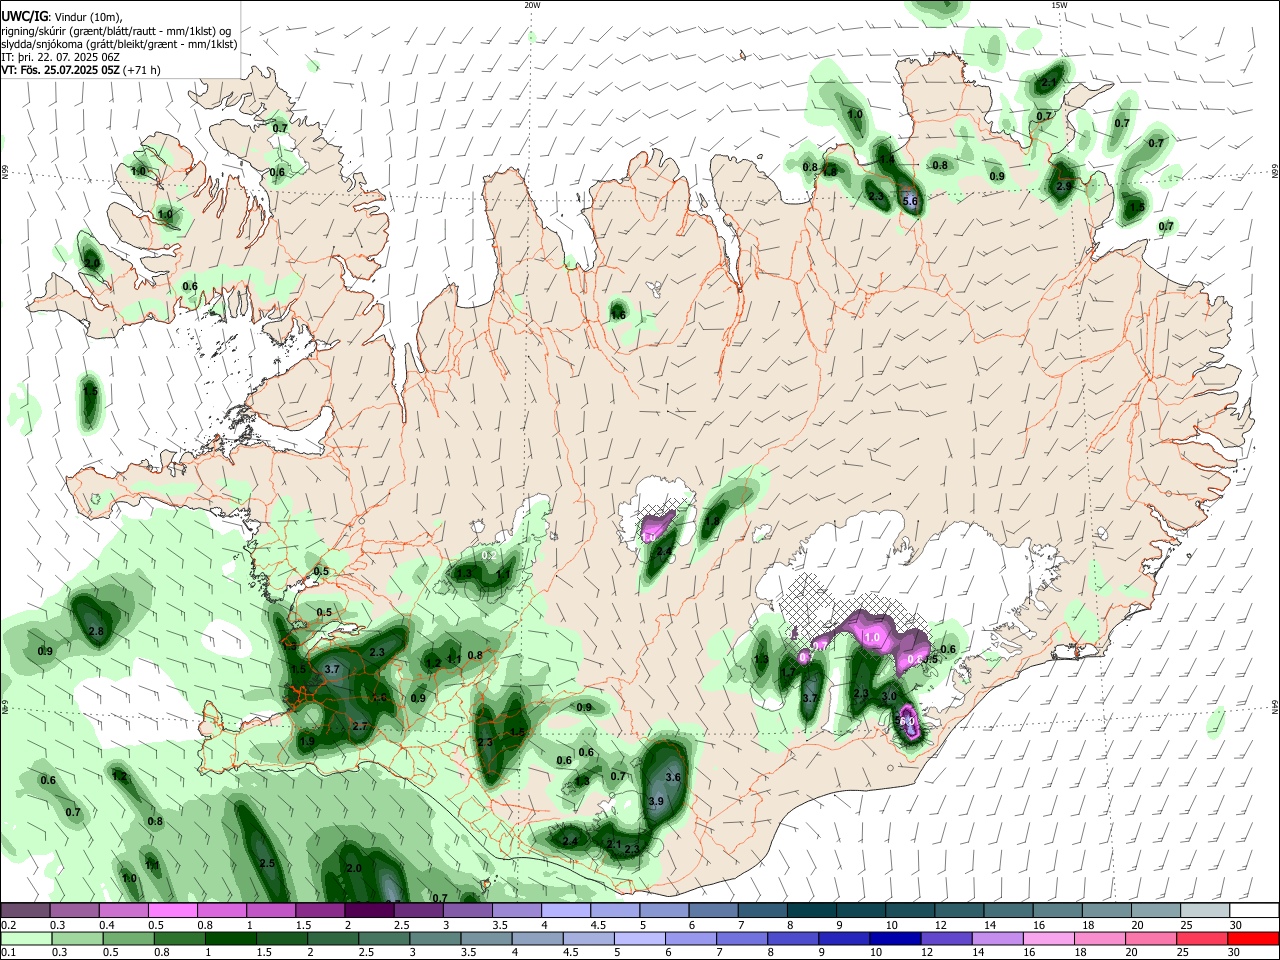Image resolution: width=1280 pixels, height=960 pixels.
Task: Click the 2.8 precipitation value on the map
Action: (97, 631)
